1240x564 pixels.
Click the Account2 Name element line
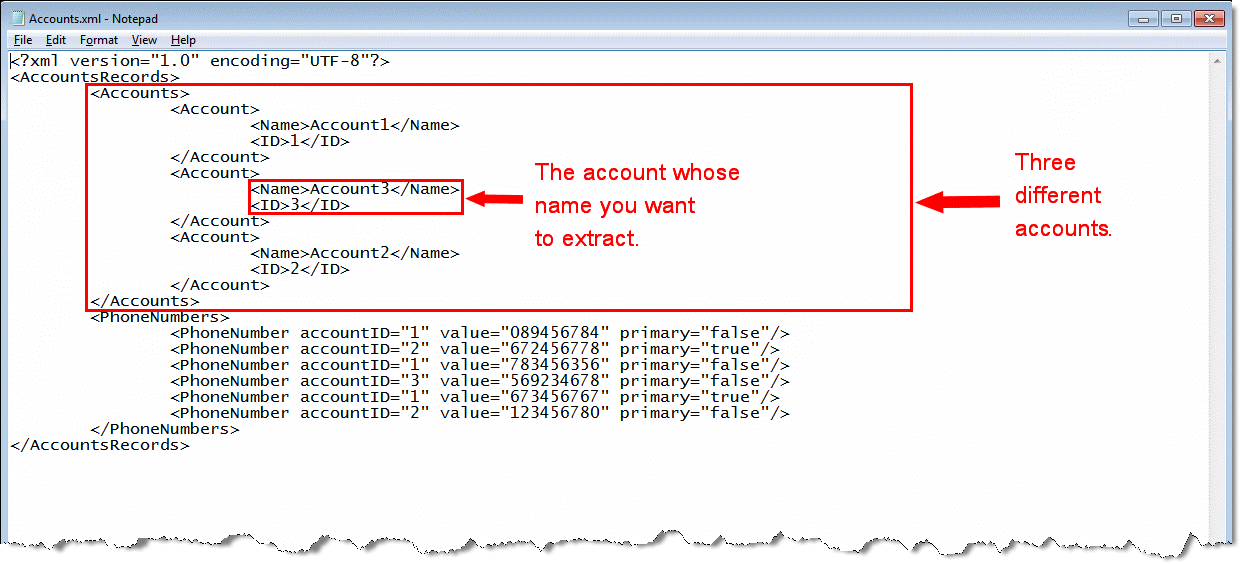point(354,253)
